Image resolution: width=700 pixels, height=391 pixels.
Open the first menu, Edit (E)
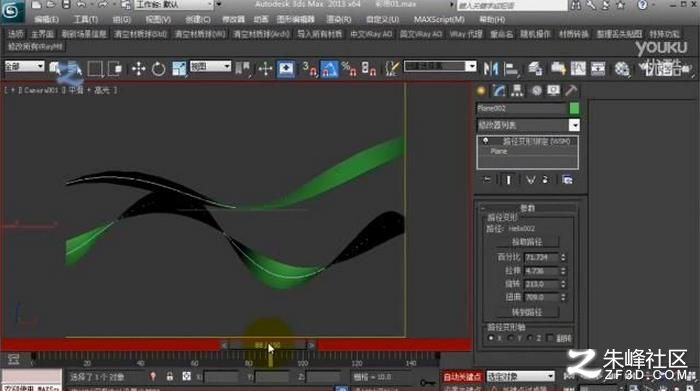(46, 20)
